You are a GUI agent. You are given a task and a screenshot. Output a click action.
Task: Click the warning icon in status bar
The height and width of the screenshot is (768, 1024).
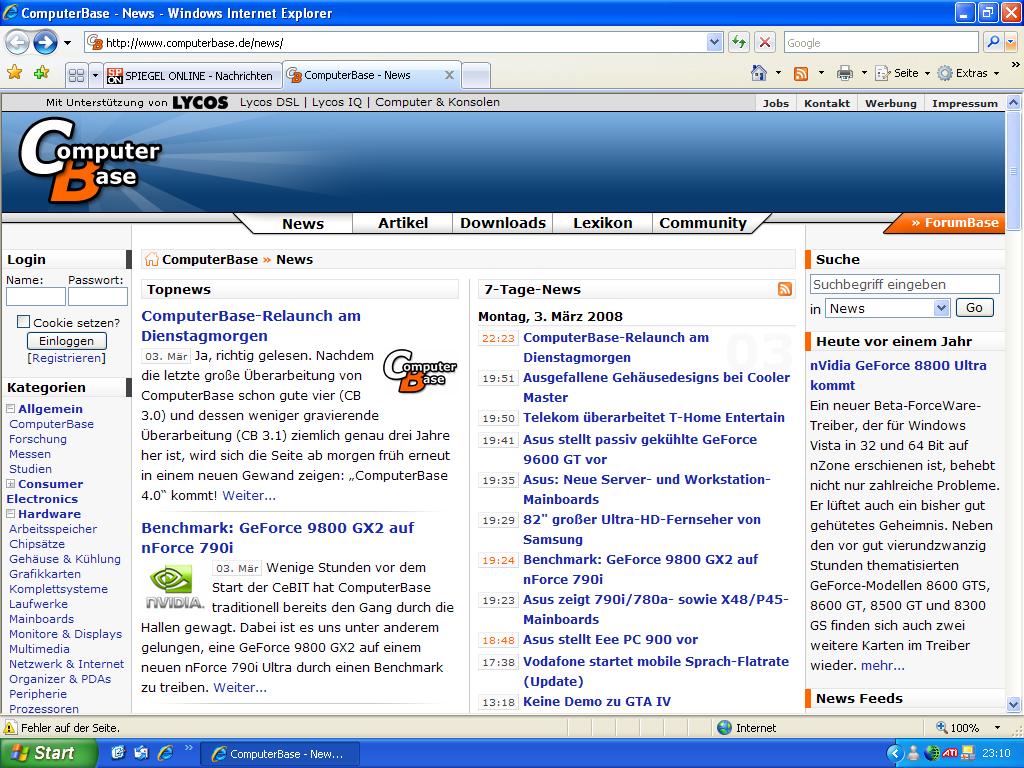click(10, 728)
